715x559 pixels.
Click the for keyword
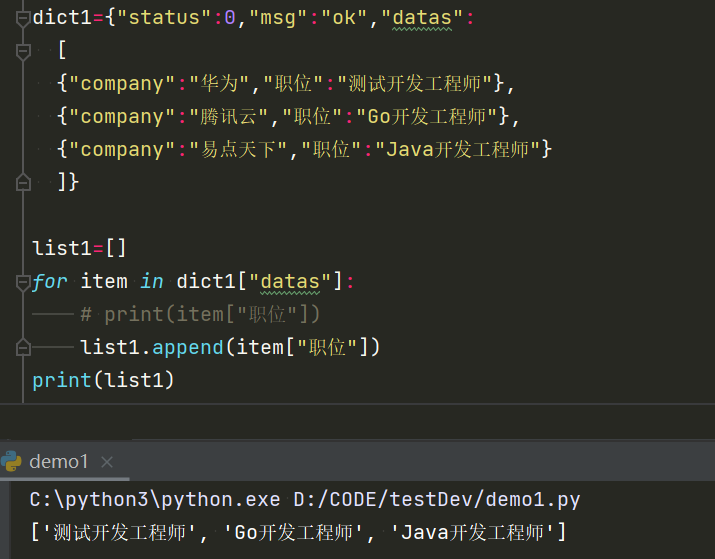50,282
